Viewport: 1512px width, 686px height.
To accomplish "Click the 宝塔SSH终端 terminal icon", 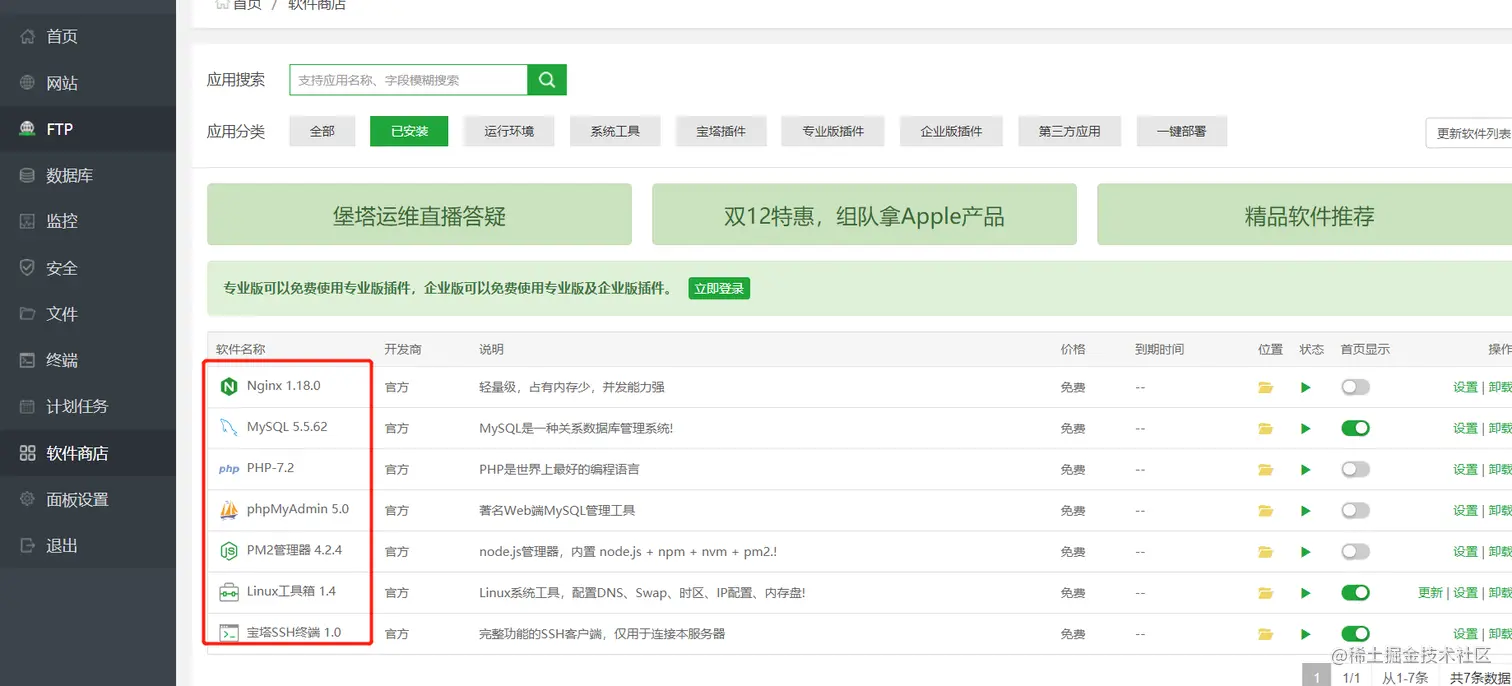I will point(229,633).
